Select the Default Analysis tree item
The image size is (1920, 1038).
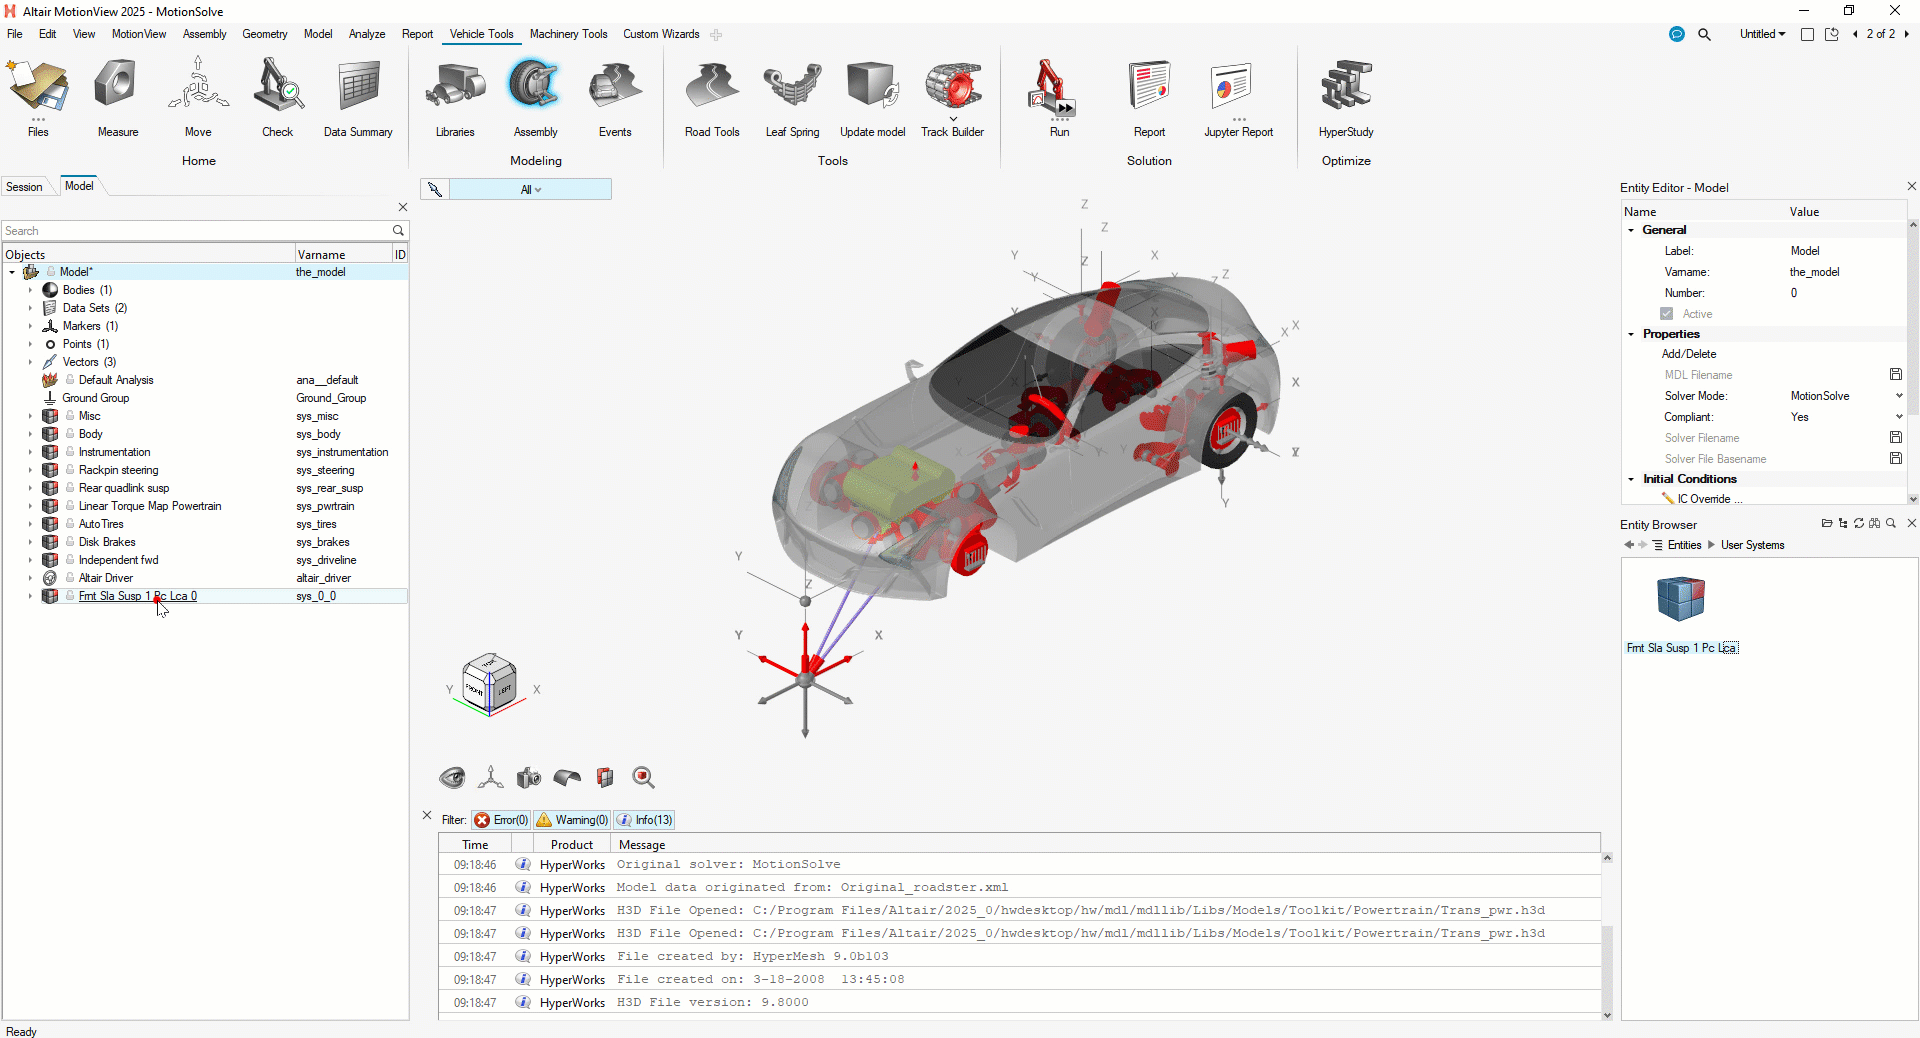116,380
